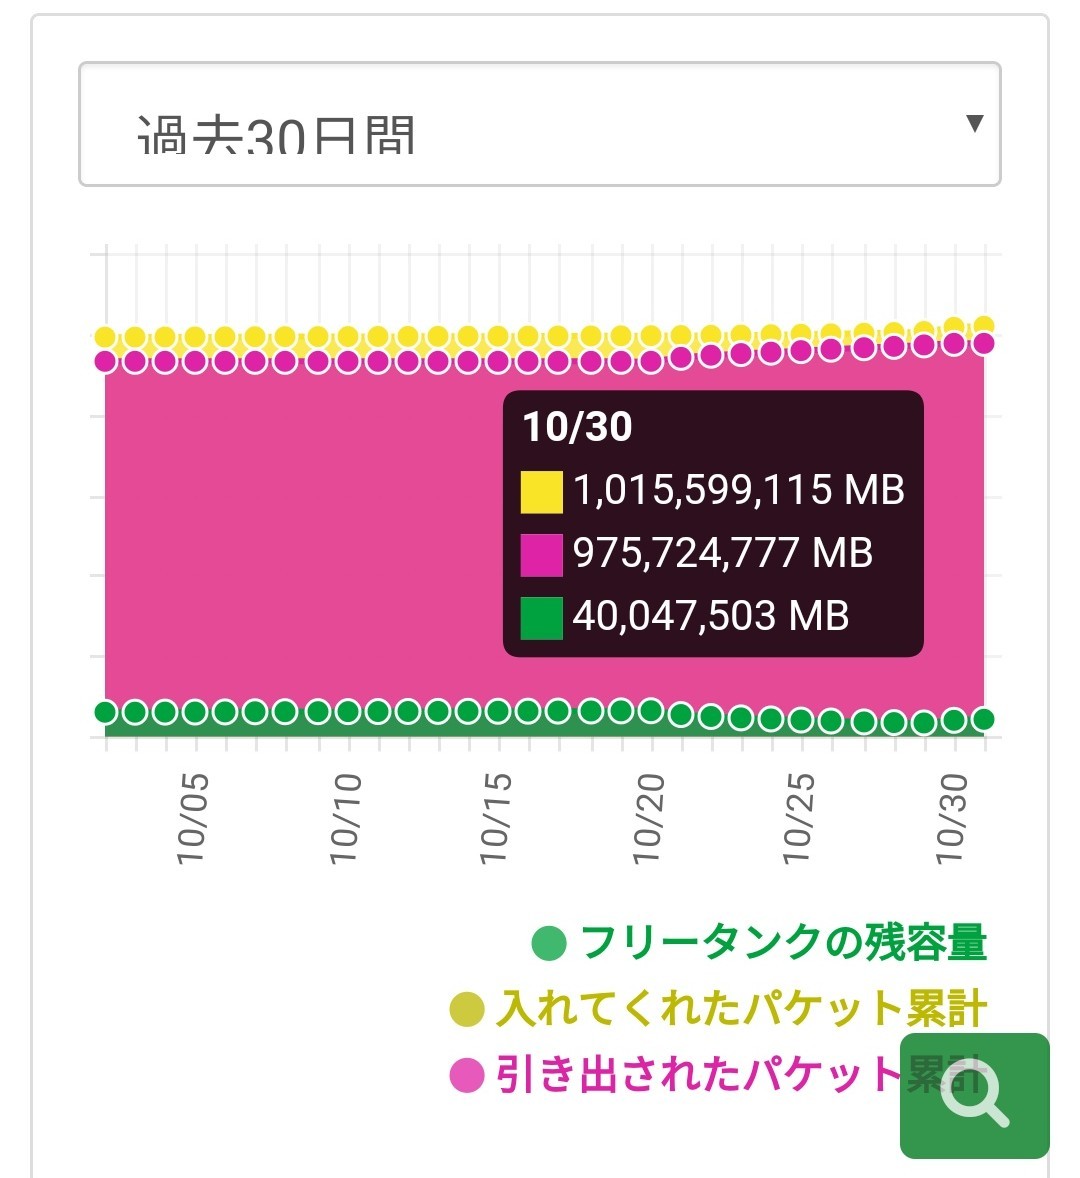Select the first yellow data point

coord(106,337)
